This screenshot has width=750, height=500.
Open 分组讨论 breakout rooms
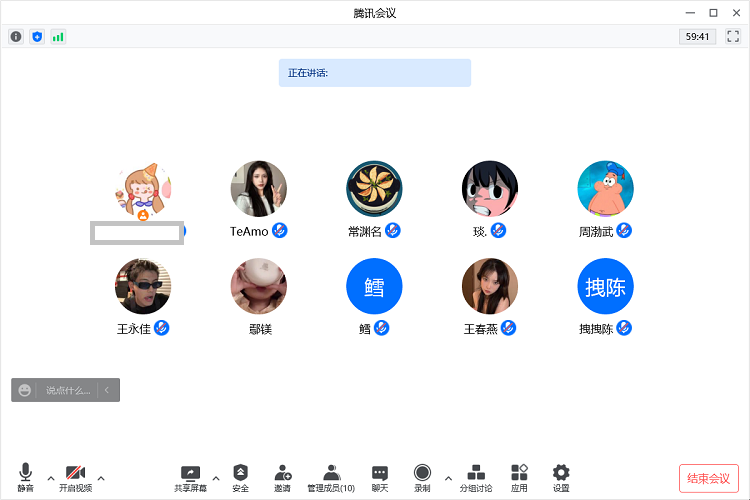[x=476, y=478]
